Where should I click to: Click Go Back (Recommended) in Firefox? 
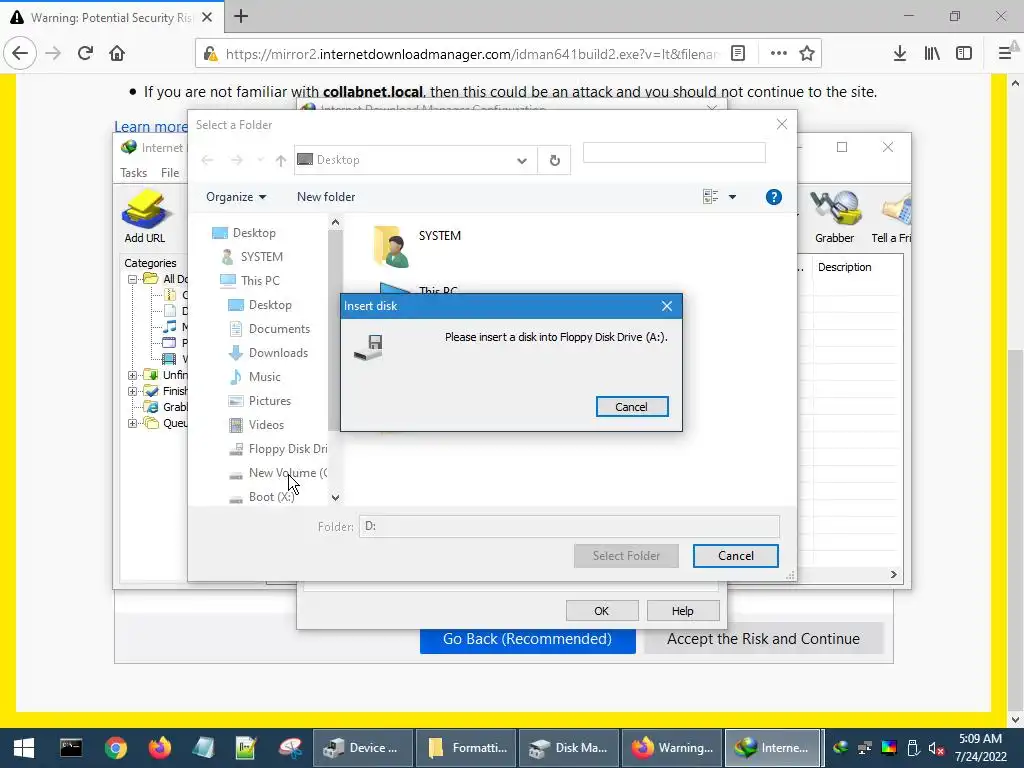(528, 639)
